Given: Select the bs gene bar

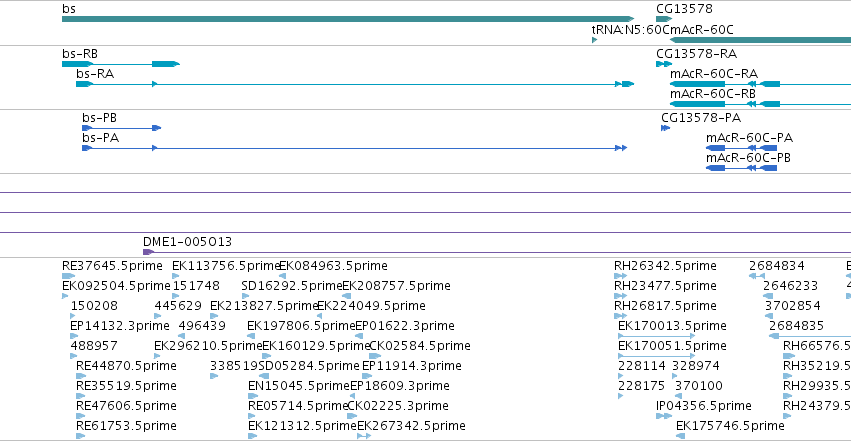Looking at the screenshot, I should [x=348, y=19].
